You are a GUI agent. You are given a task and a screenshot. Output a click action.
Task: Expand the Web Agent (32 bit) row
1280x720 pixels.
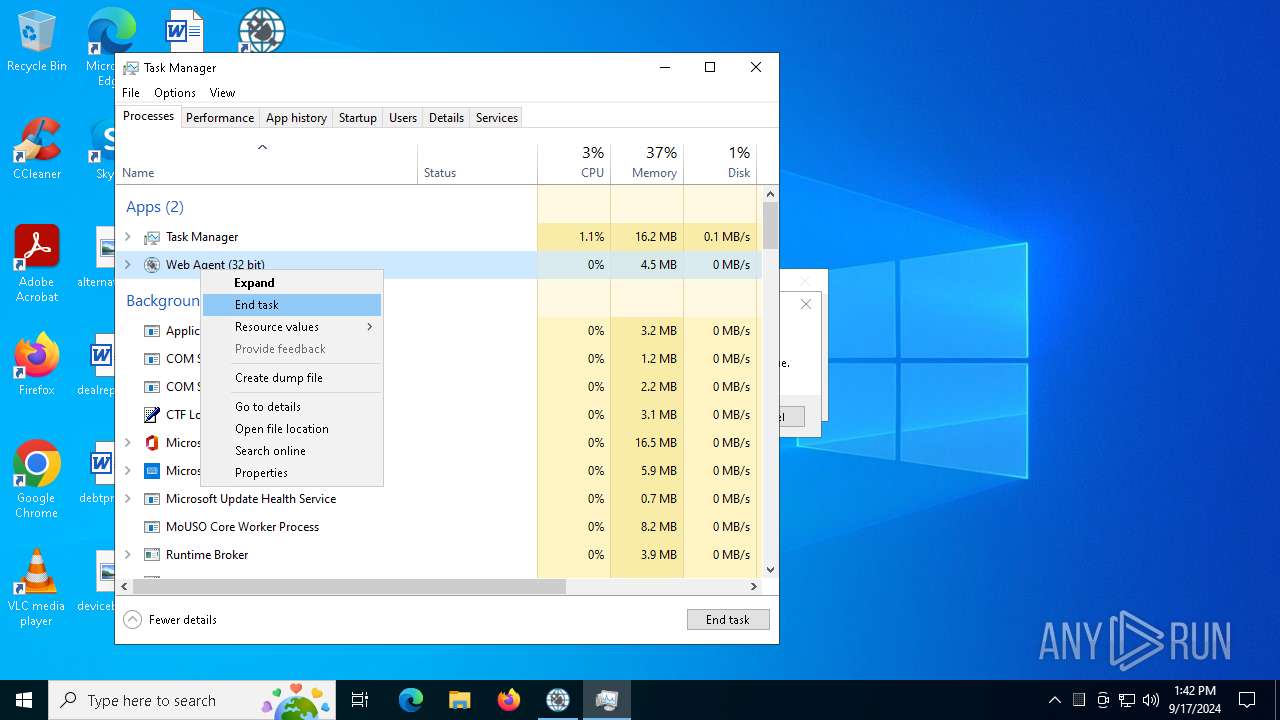[x=127, y=265]
